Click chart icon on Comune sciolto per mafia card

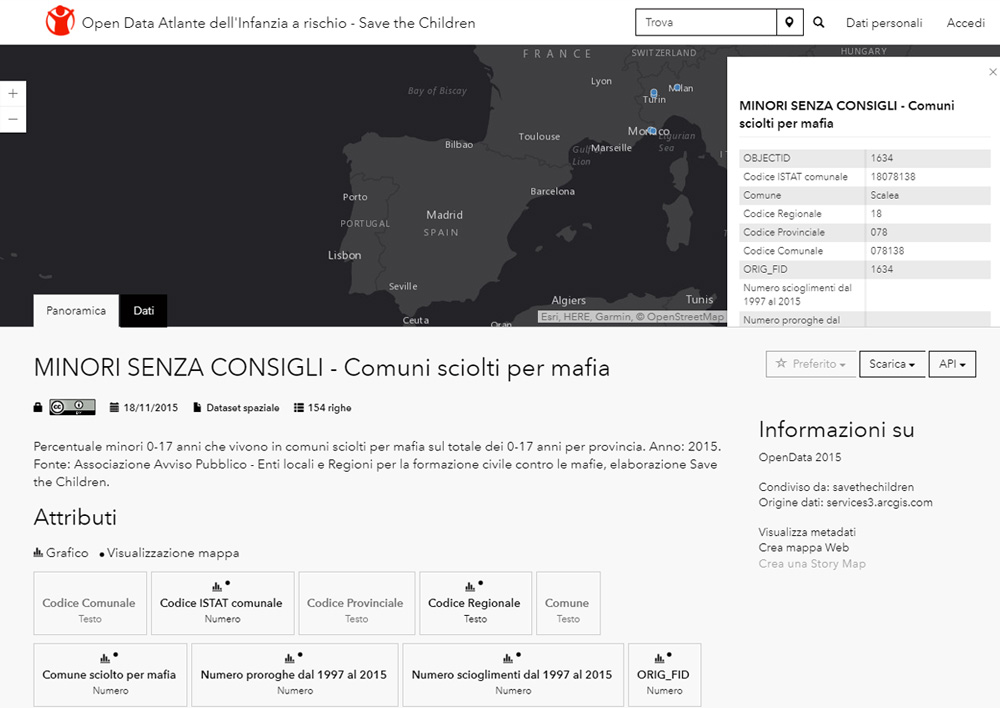click(x=105, y=658)
